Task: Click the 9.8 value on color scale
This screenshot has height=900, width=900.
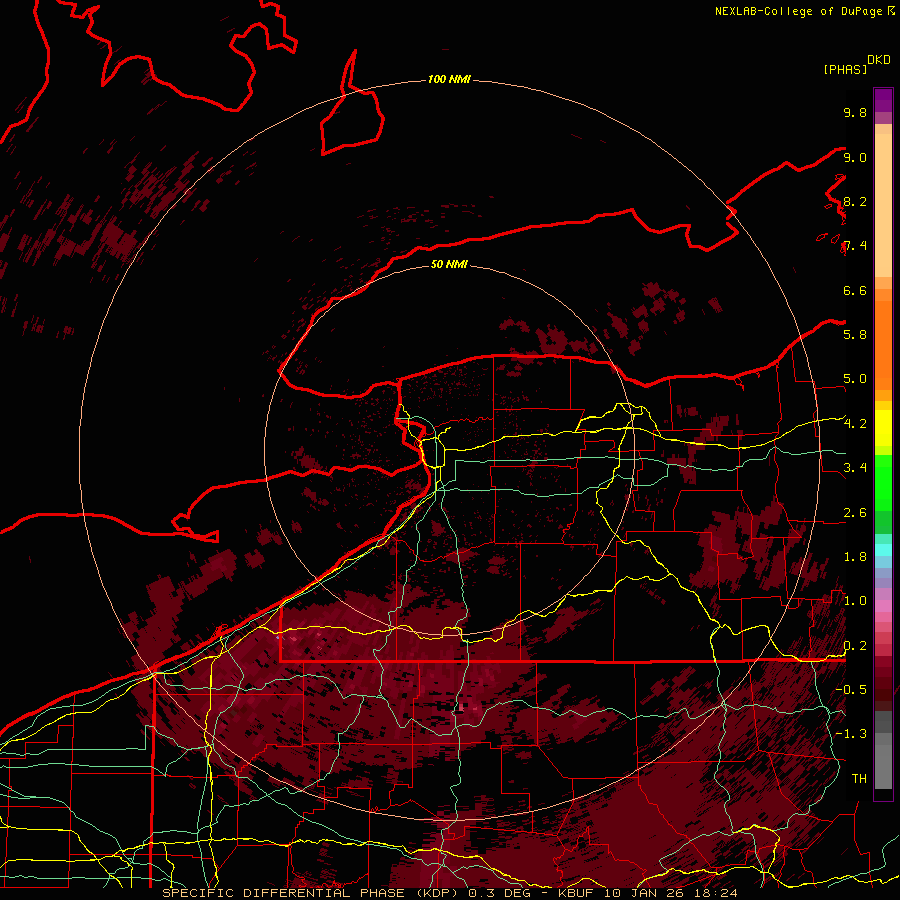Action: (x=855, y=112)
